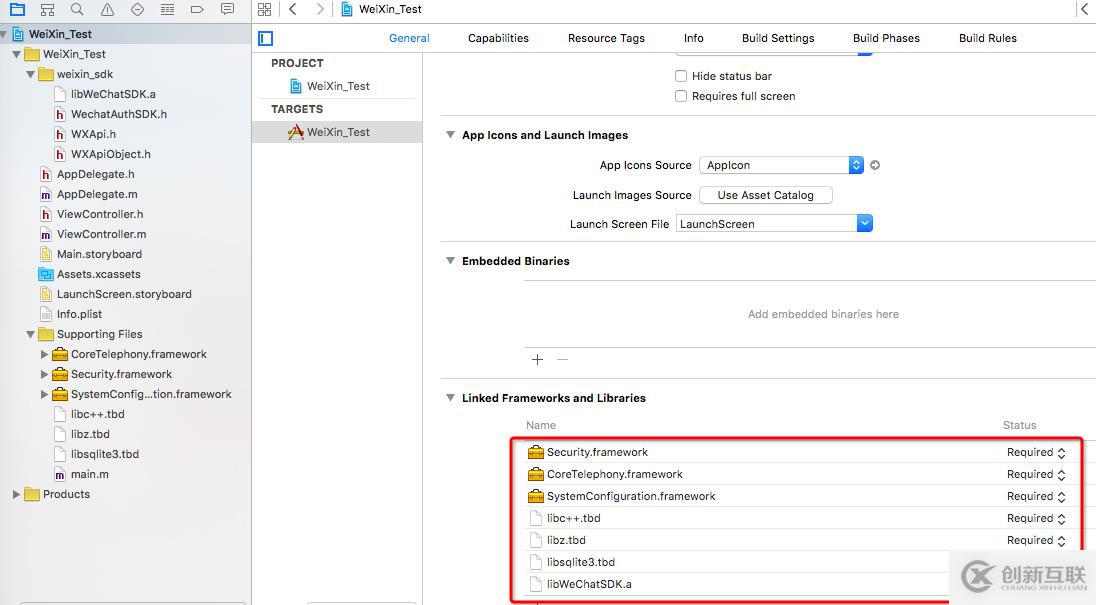Viewport: 1096px width, 605px height.
Task: Open the Launch Screen File combo box
Action: point(774,224)
